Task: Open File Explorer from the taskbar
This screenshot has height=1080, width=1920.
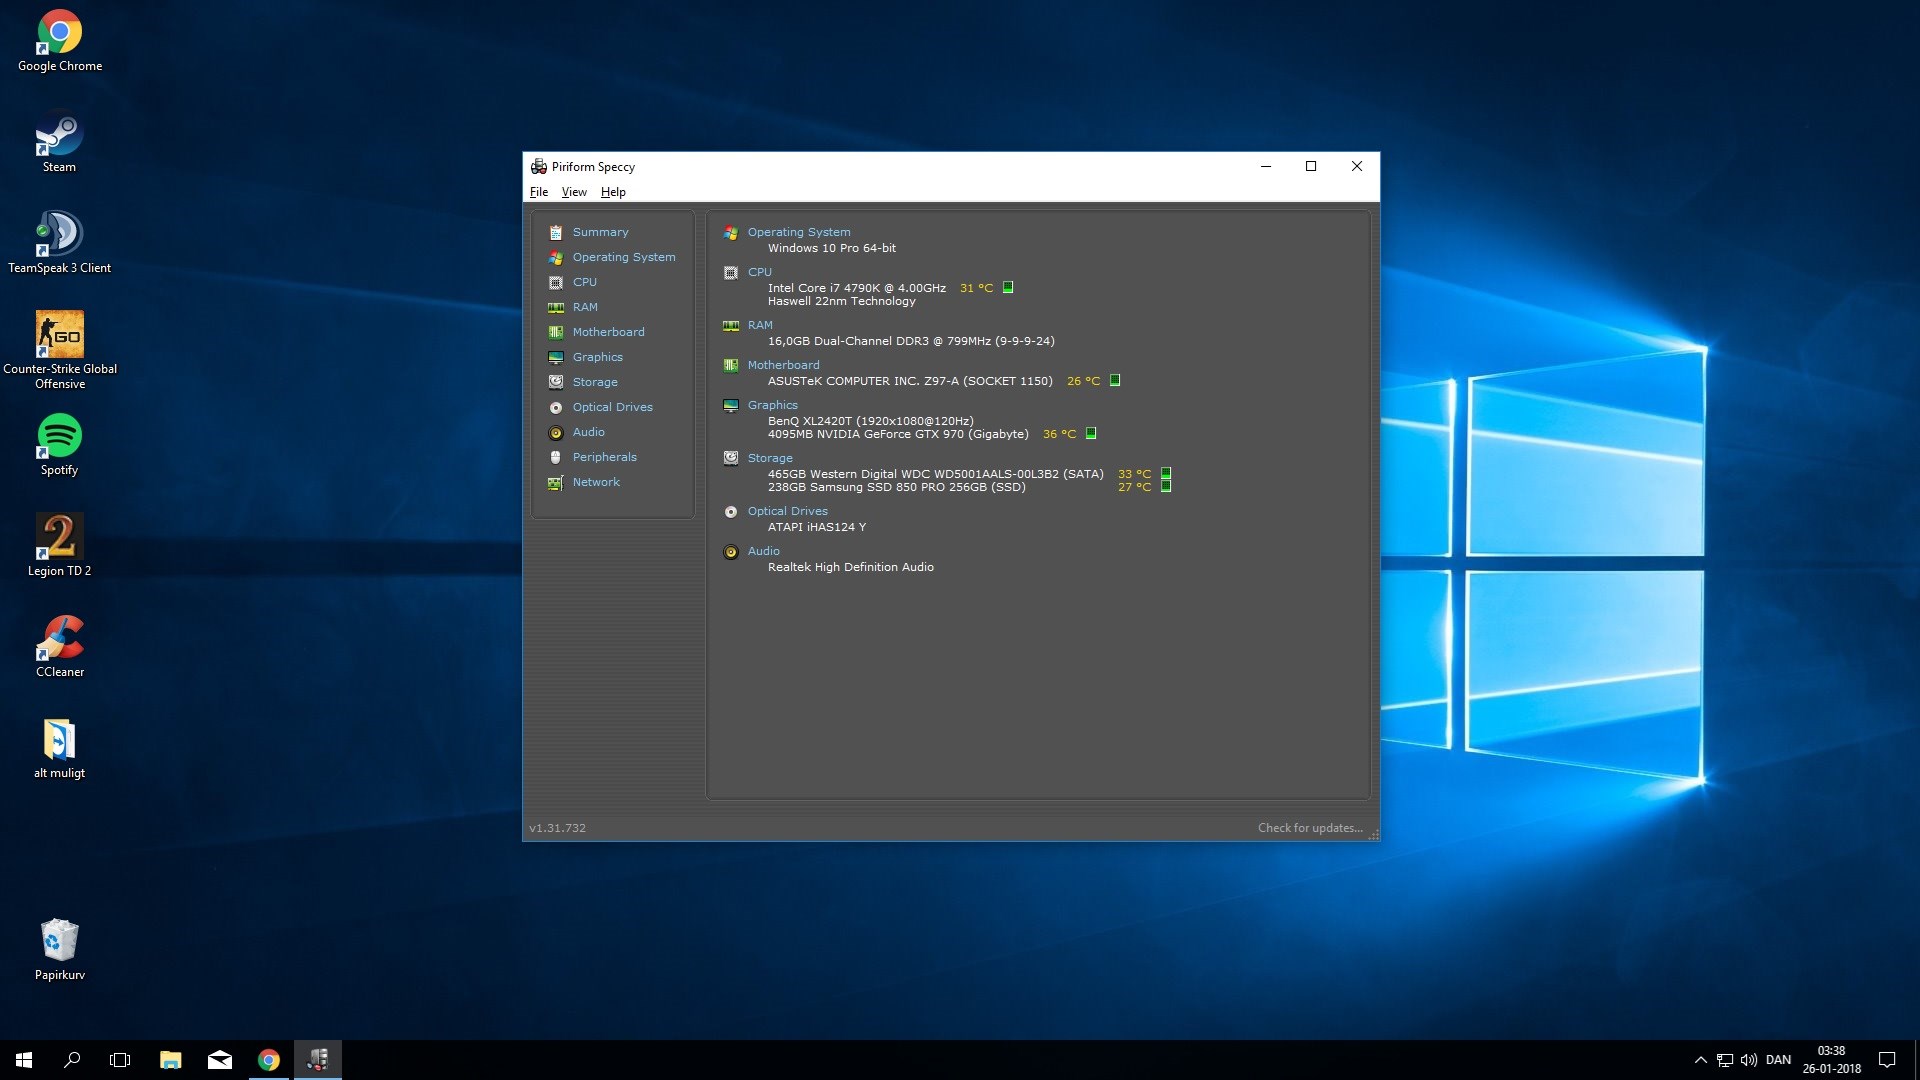Action: point(170,1060)
